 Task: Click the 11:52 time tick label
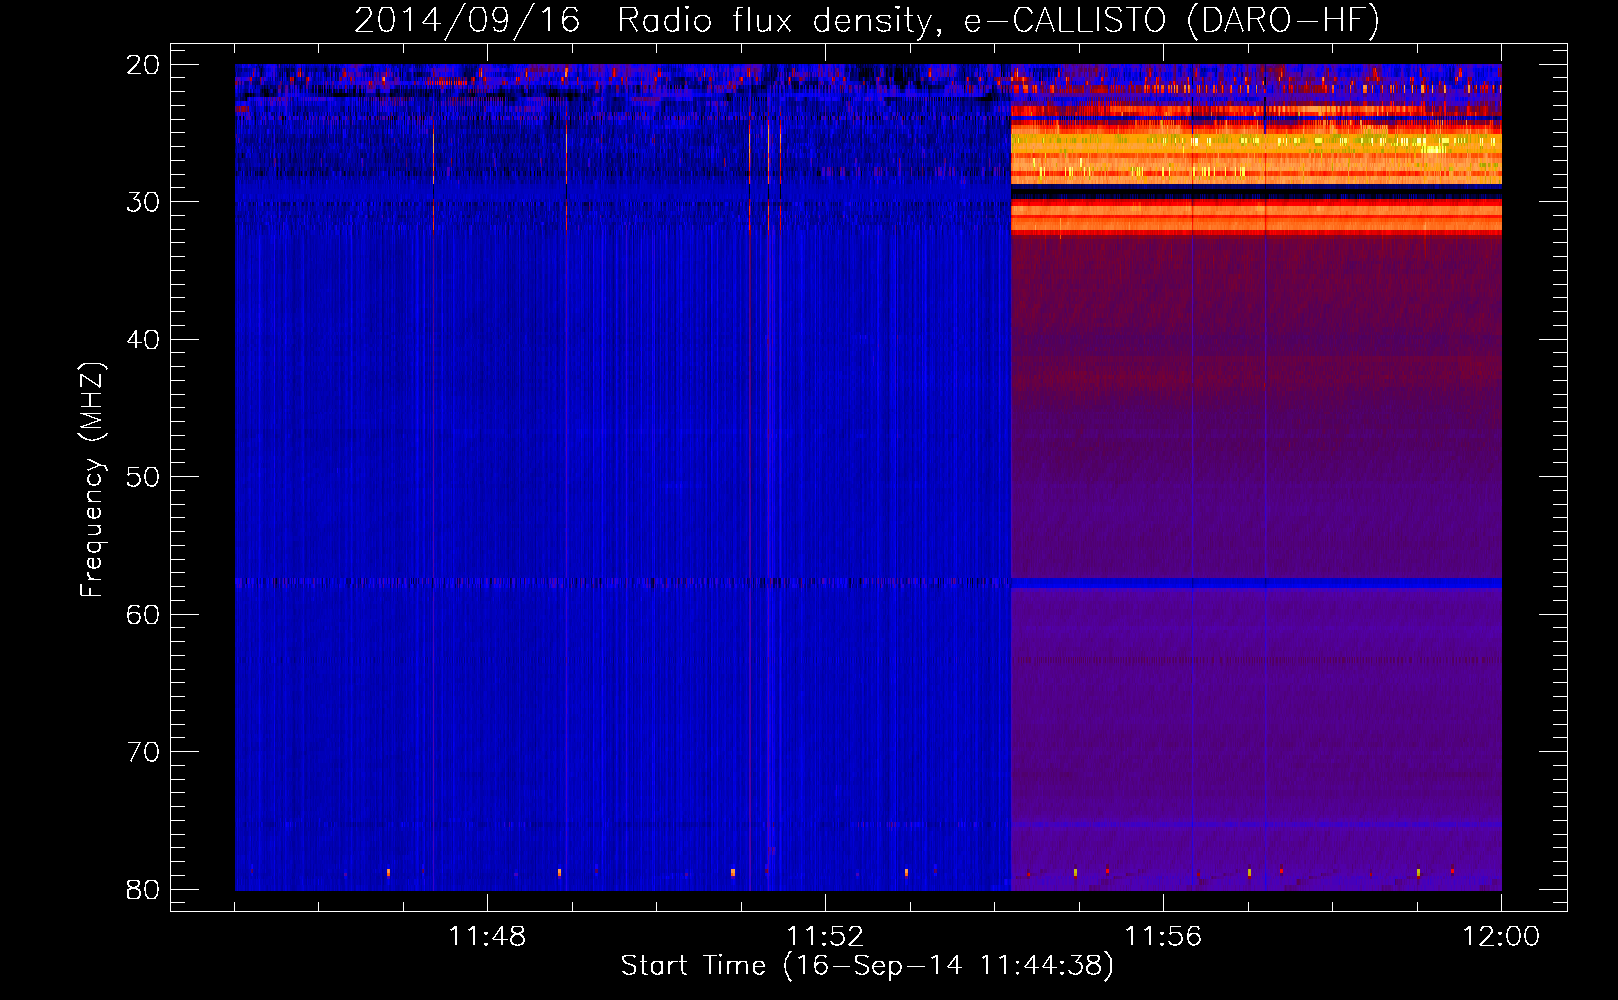(x=825, y=937)
